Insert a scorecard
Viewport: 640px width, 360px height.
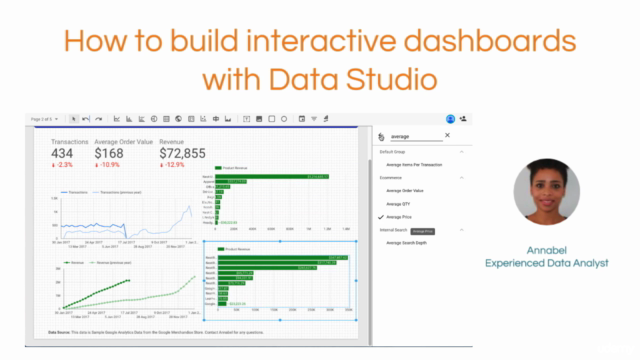click(x=191, y=119)
